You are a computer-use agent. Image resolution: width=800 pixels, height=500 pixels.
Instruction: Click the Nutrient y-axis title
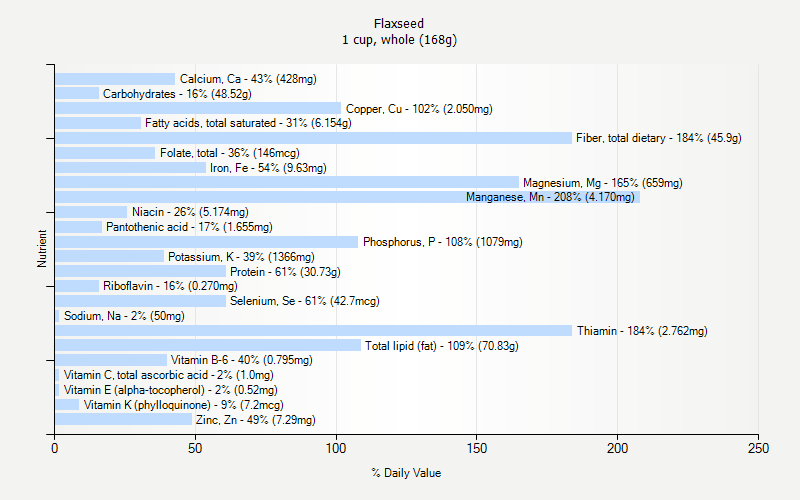(x=42, y=249)
